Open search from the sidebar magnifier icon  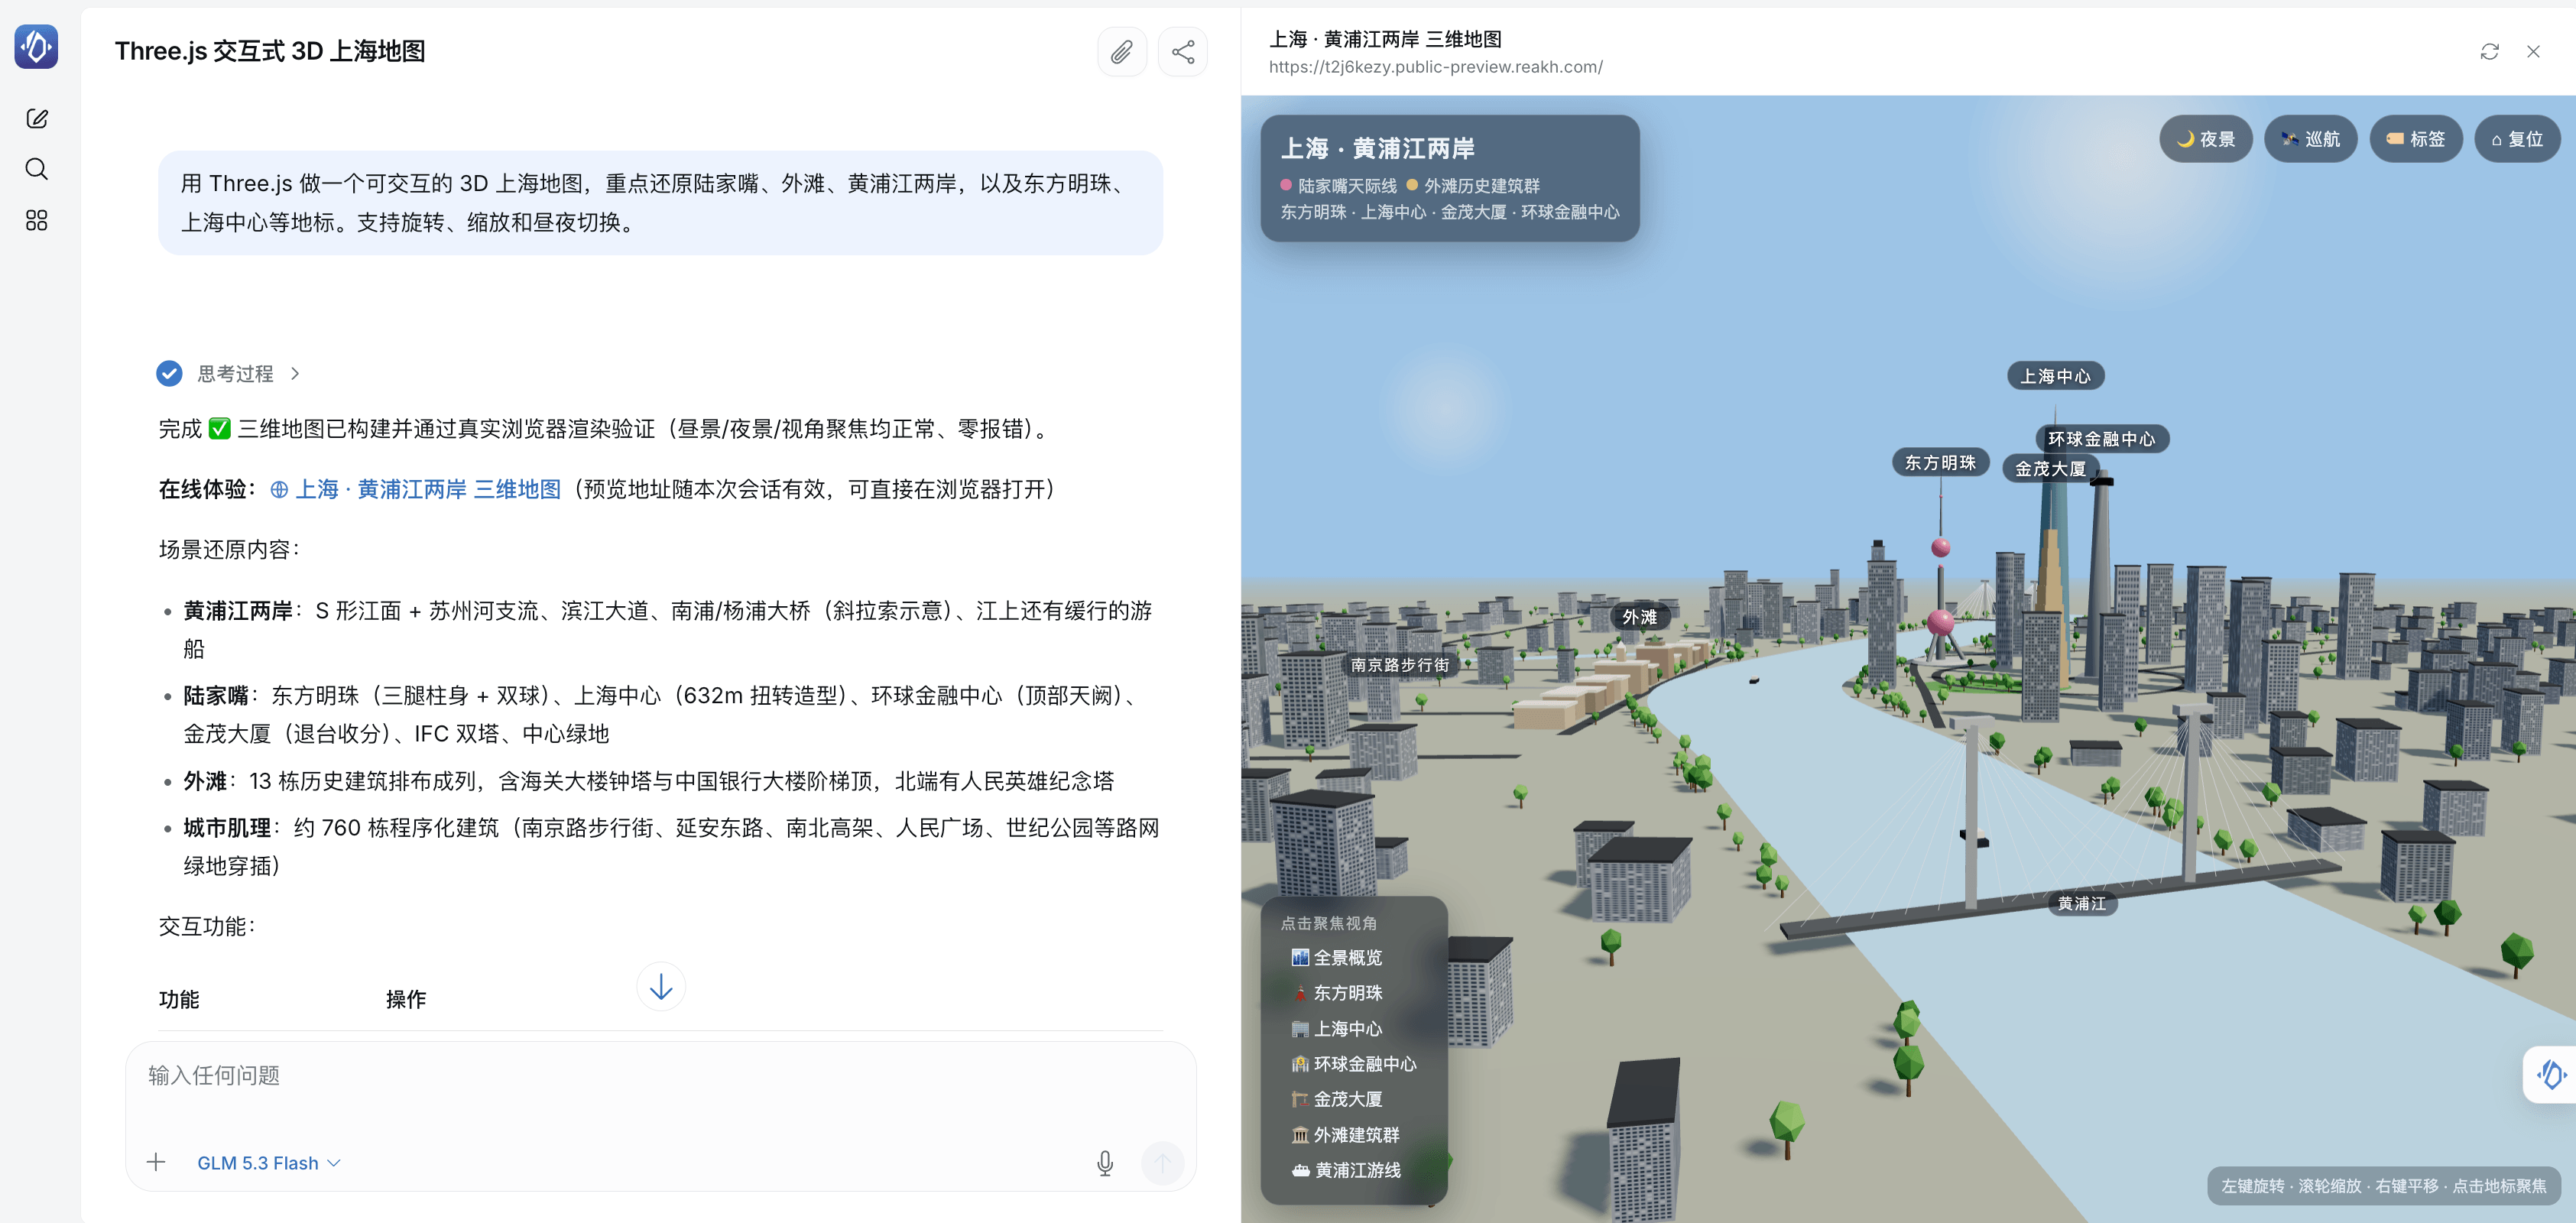(37, 169)
